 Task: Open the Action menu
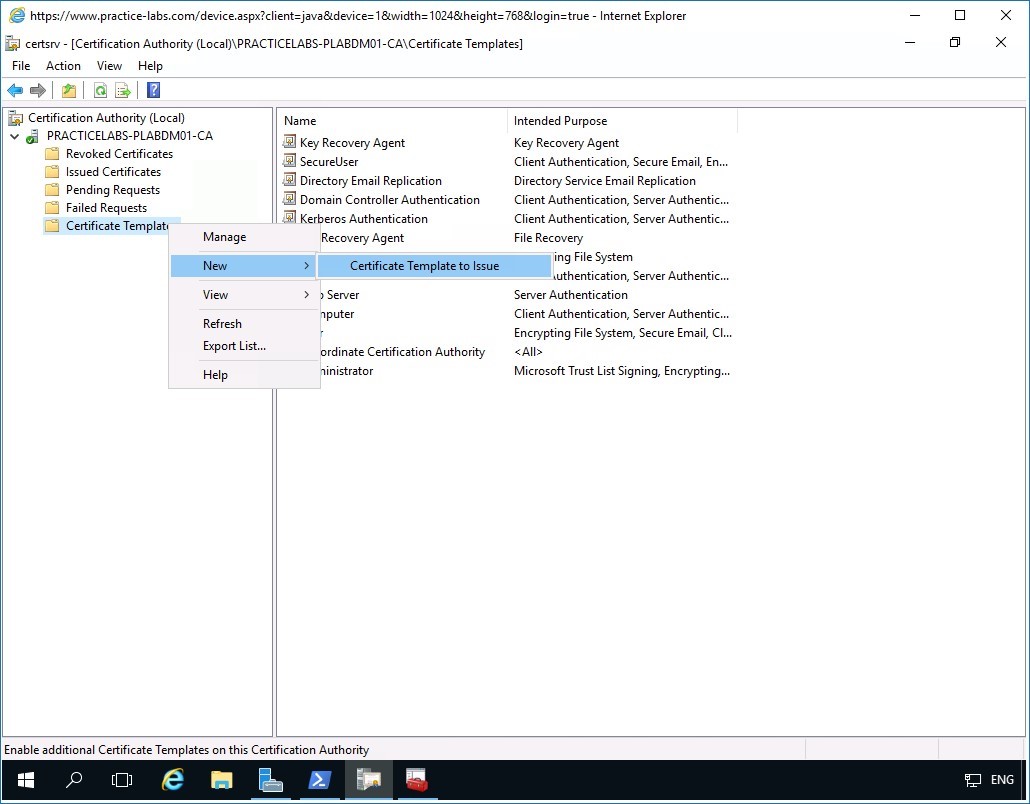(x=62, y=65)
